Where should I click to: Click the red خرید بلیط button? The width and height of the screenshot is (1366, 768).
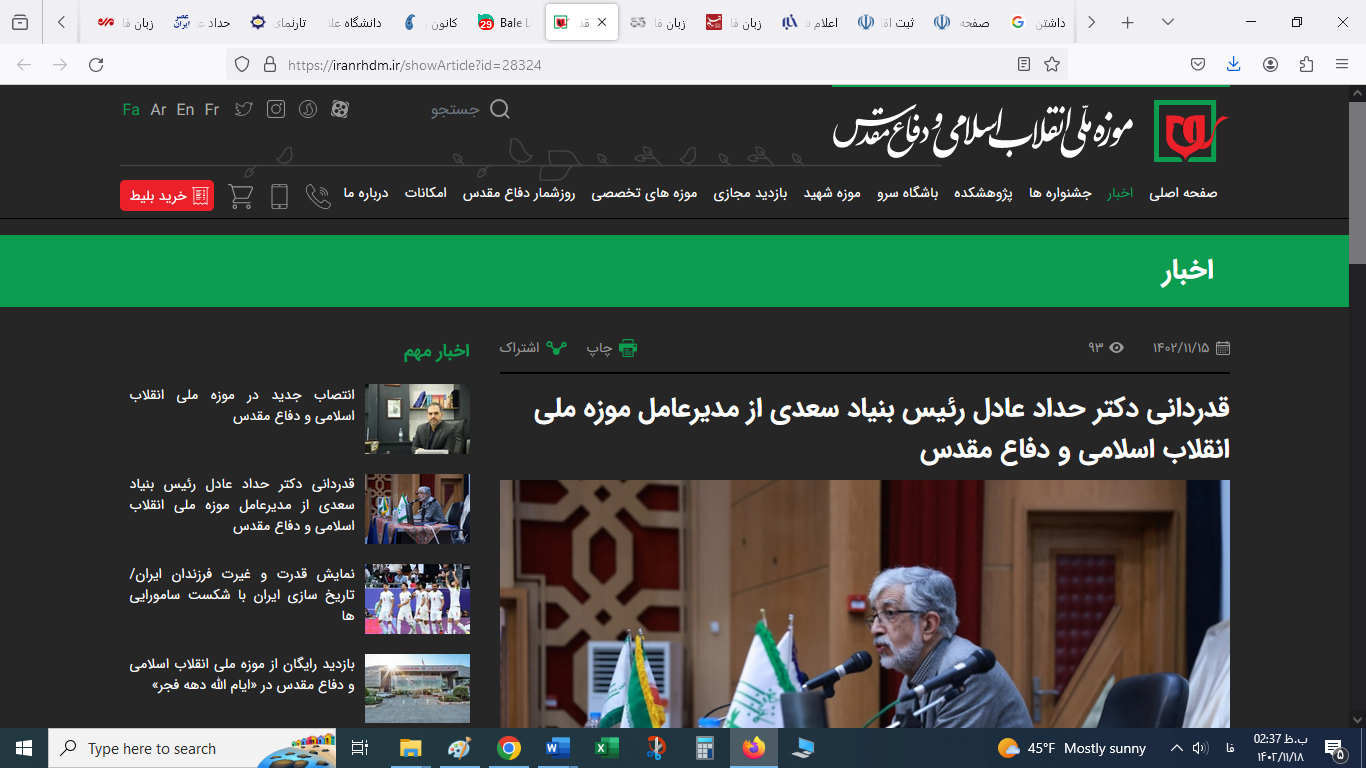click(167, 196)
